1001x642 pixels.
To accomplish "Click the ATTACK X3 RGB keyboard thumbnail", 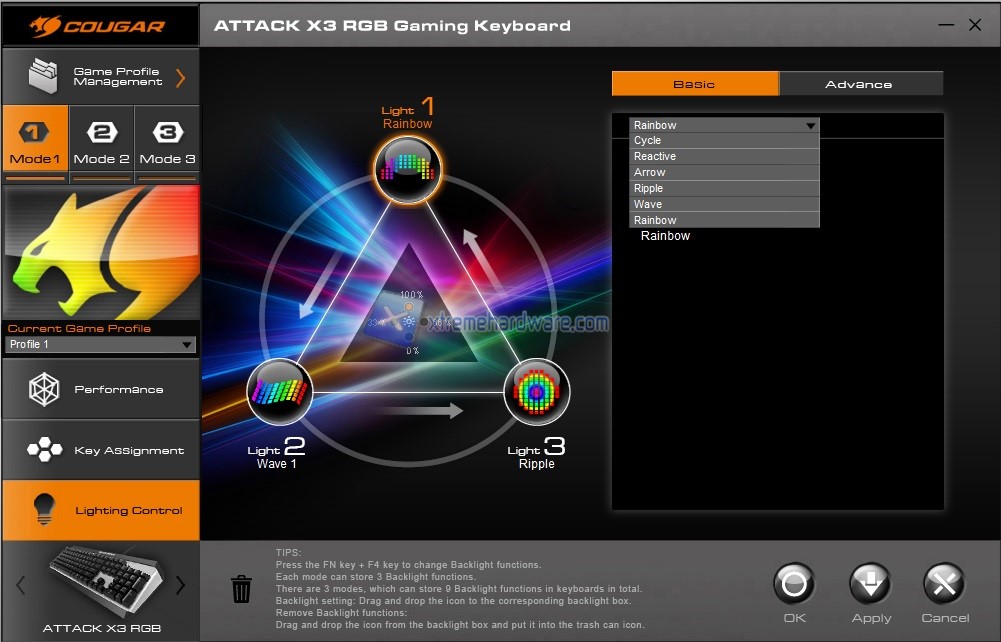I will pyautogui.click(x=100, y=582).
